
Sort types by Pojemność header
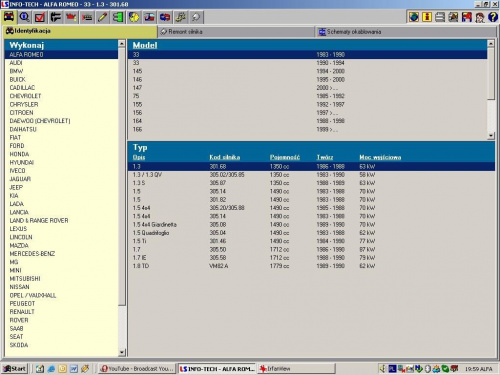click(285, 157)
